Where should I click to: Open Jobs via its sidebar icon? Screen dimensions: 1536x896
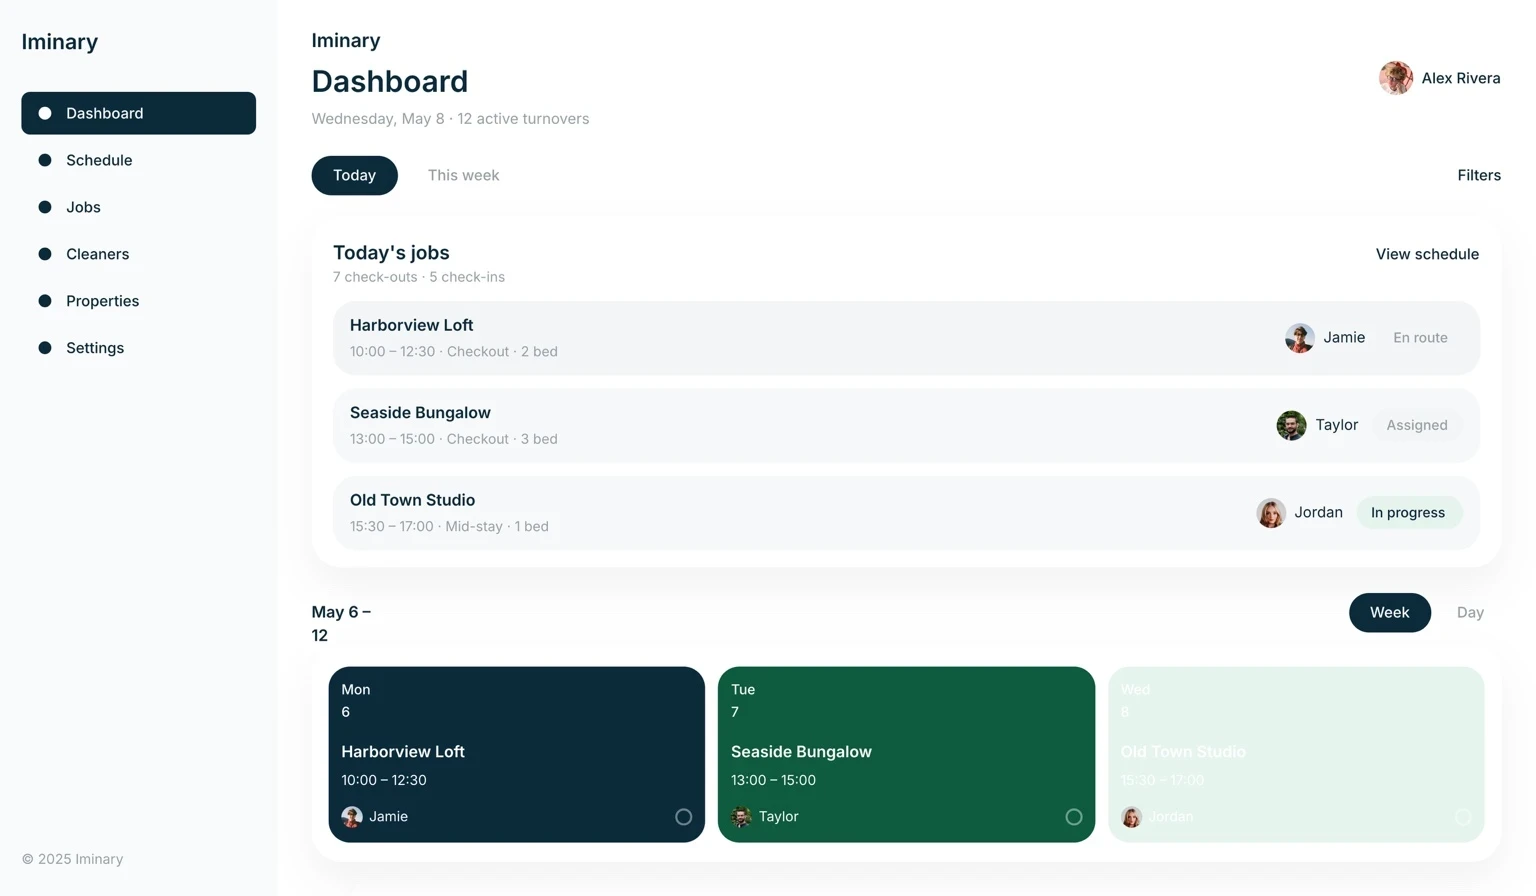[44, 207]
